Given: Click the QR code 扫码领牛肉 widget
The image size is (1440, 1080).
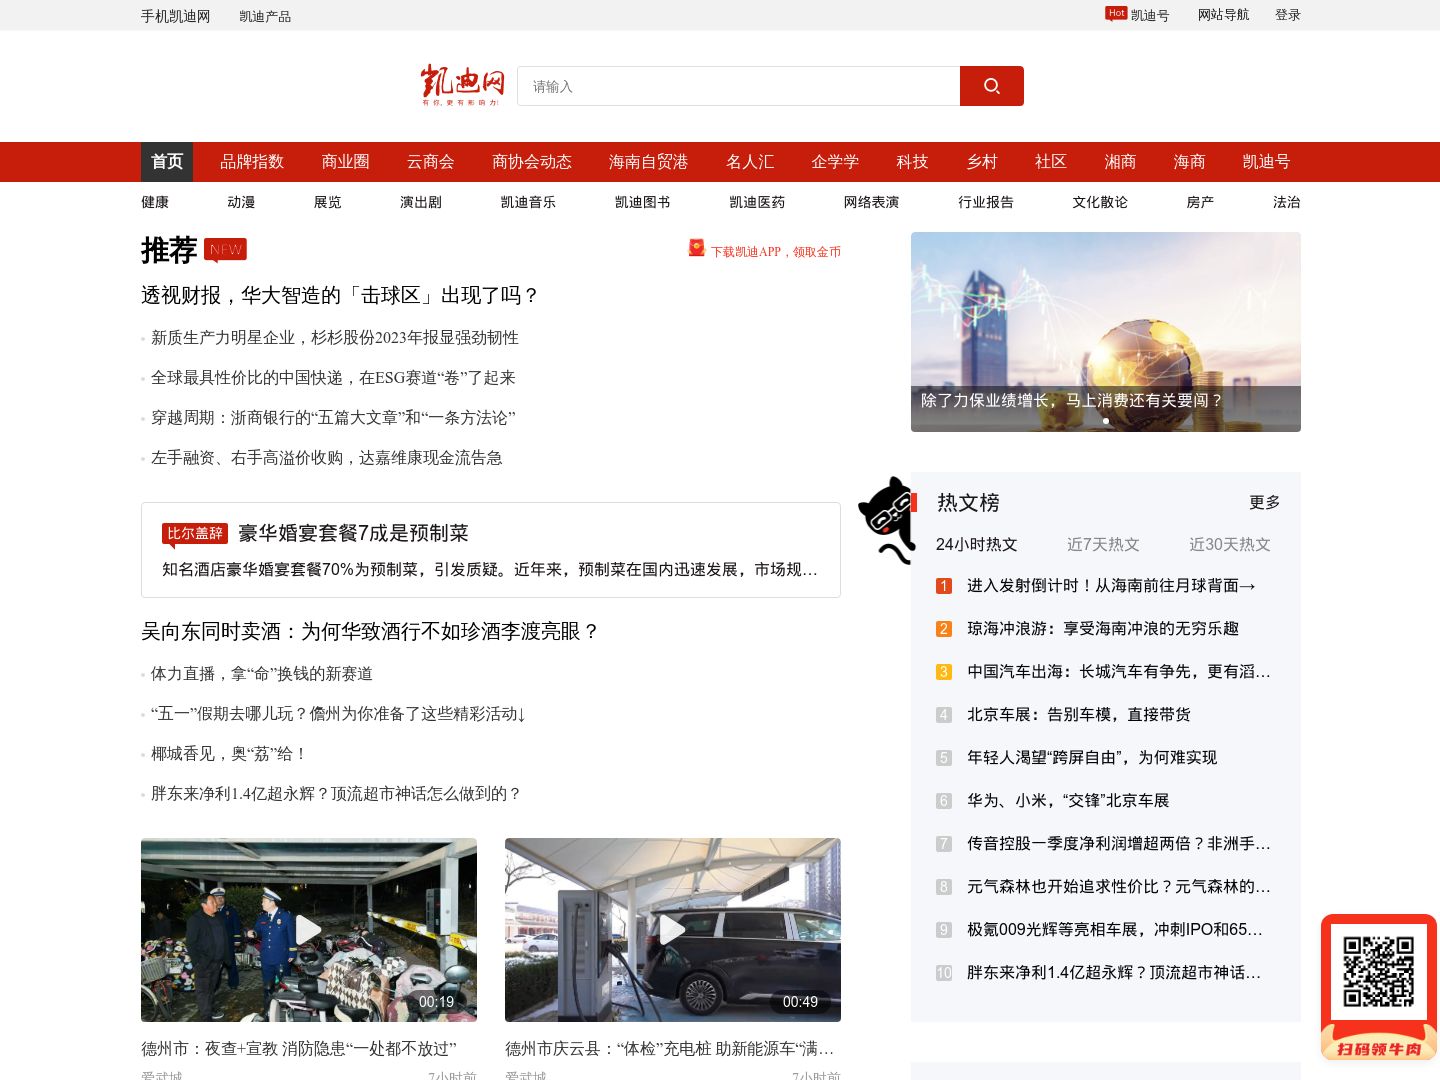Looking at the screenshot, I should point(1379,987).
